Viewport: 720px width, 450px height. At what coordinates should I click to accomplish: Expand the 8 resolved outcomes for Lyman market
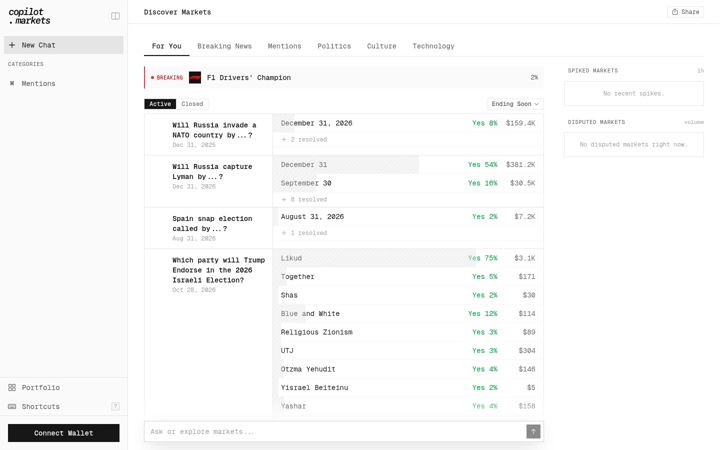coord(304,200)
